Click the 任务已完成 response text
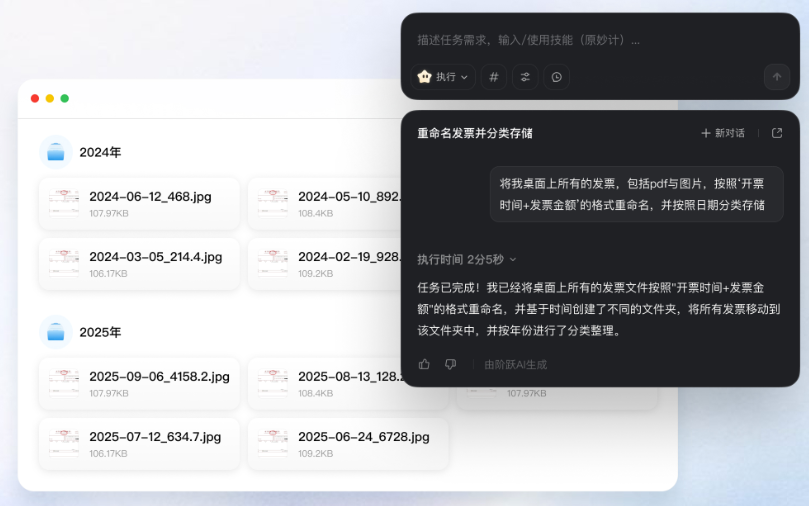The height and width of the screenshot is (506, 809). 598,309
